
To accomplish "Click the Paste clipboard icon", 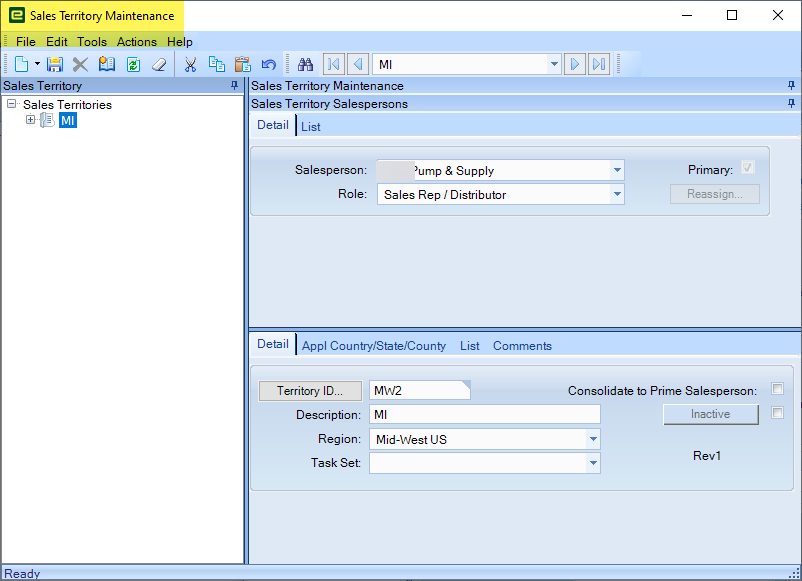I will point(243,64).
